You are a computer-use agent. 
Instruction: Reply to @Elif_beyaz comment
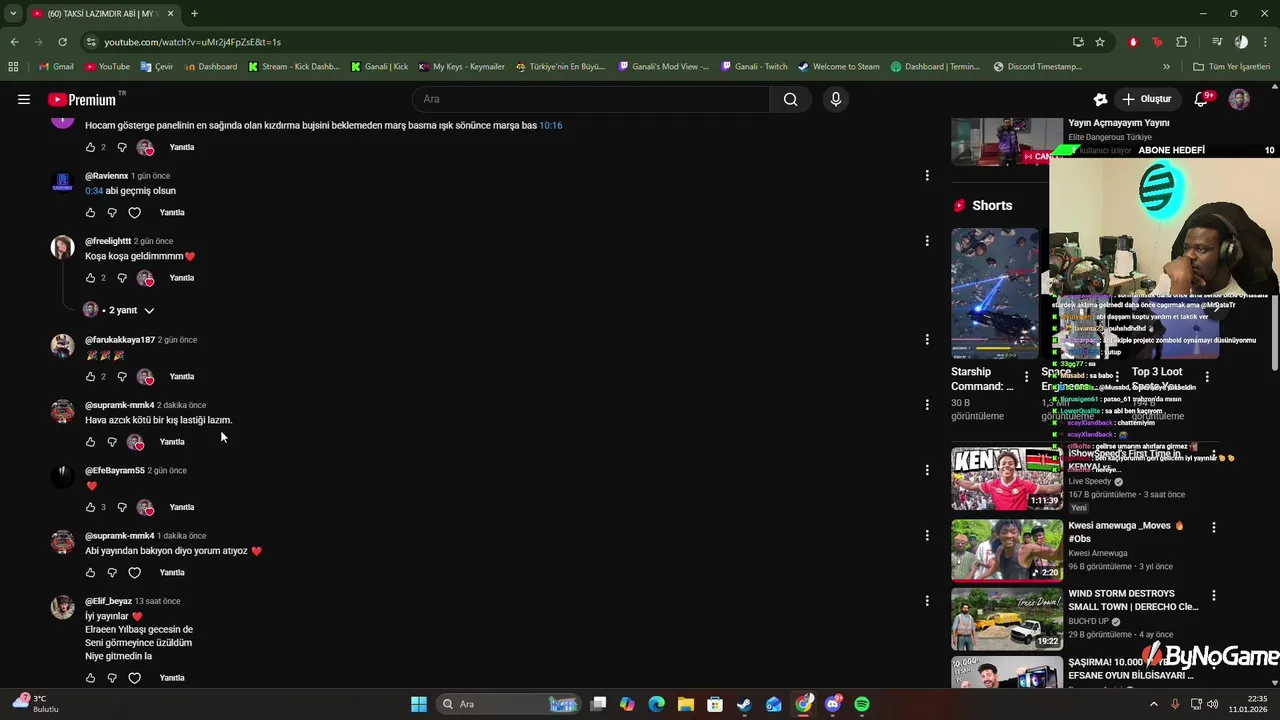pos(172,678)
